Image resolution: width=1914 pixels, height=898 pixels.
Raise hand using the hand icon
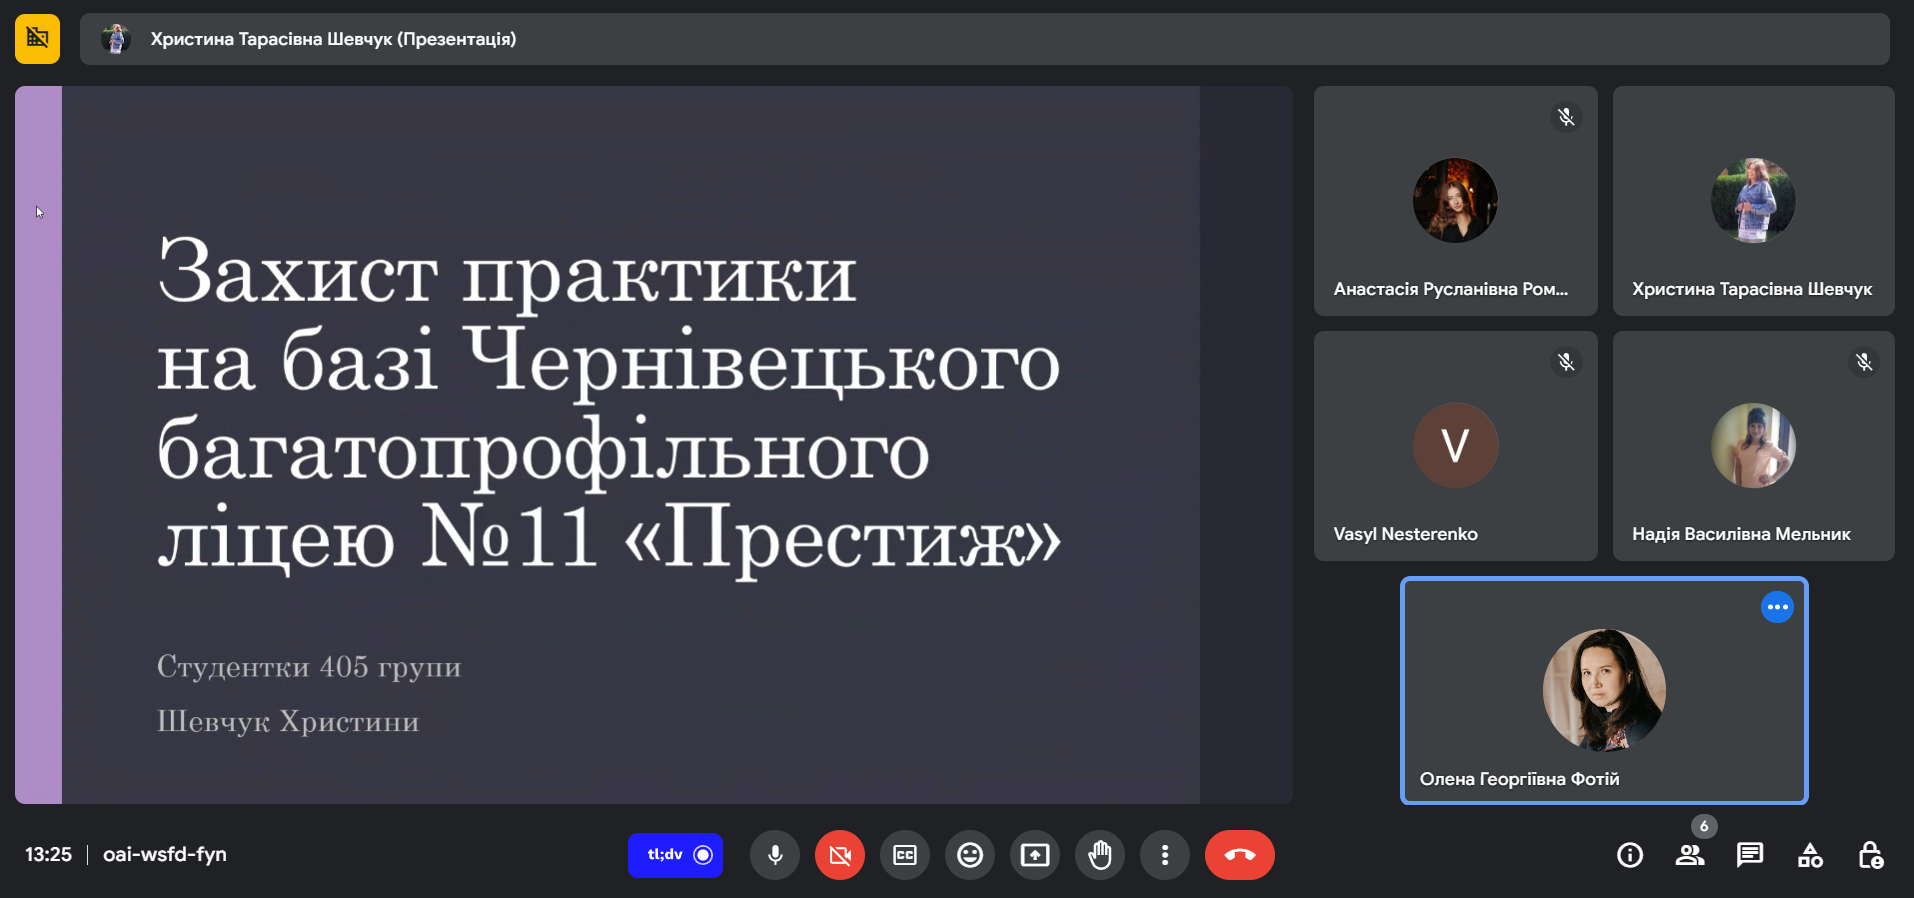1100,855
